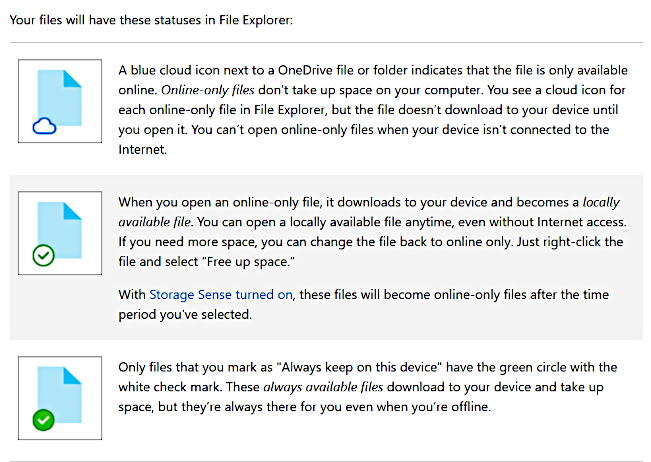Click the italic always available files phrase
Viewport: 651px width, 462px height.
[323, 387]
